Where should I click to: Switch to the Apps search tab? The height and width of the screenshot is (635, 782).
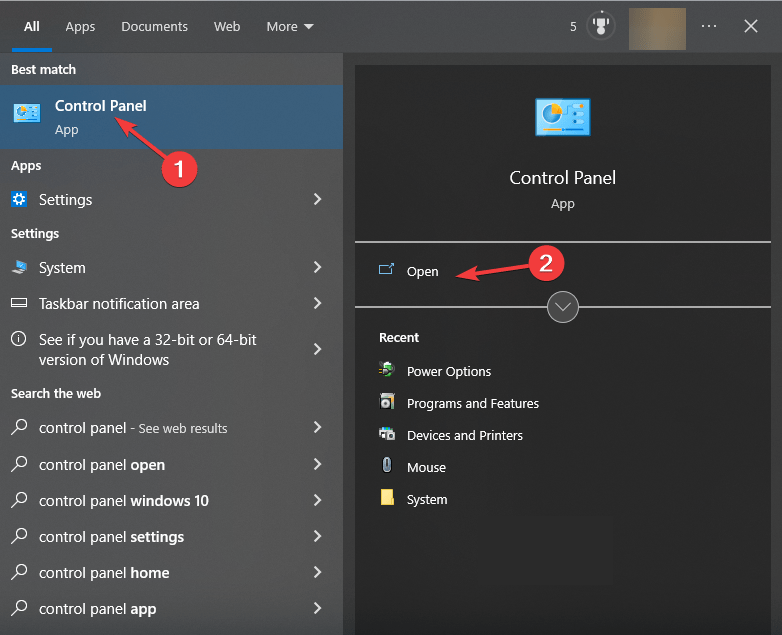tap(80, 26)
